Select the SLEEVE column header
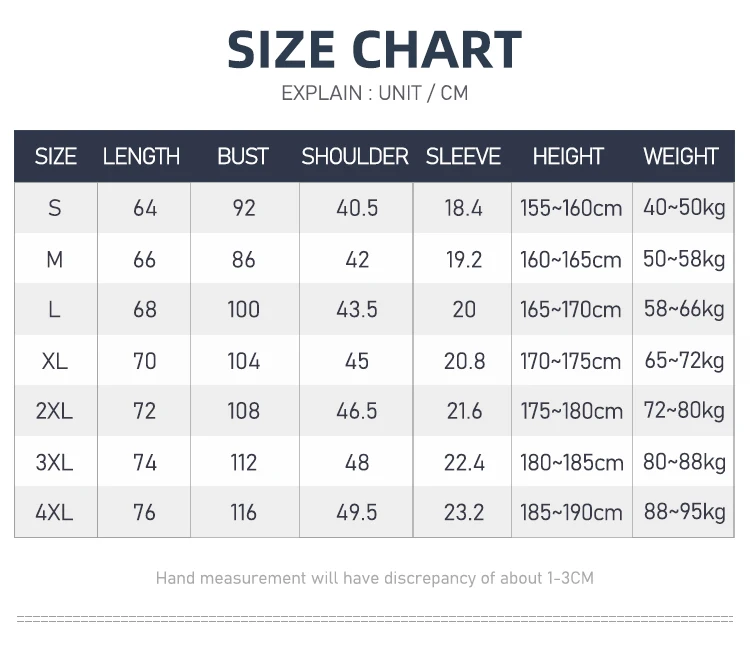The width and height of the screenshot is (750, 658). [463, 157]
